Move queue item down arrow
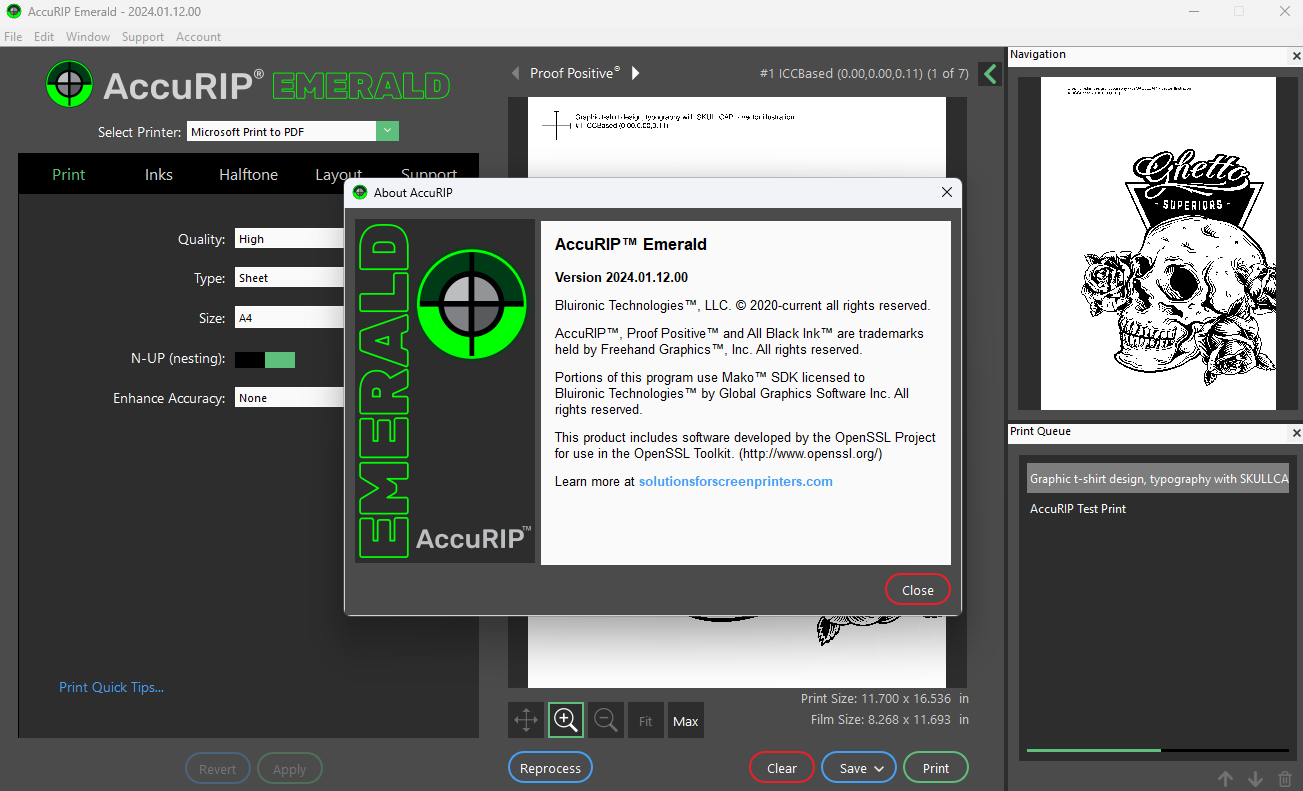Viewport: 1303px width, 791px height. tap(1255, 779)
